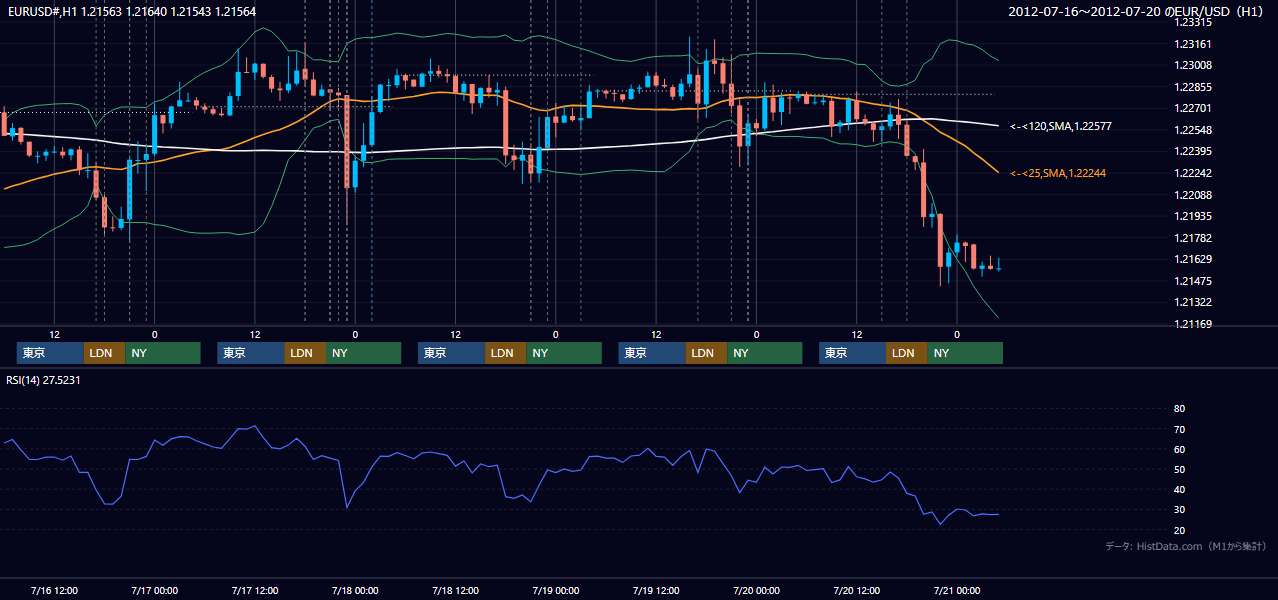Screen dimensions: 1278x600
Task: Select the 7/17 00:00 time label
Action: [x=154, y=590]
